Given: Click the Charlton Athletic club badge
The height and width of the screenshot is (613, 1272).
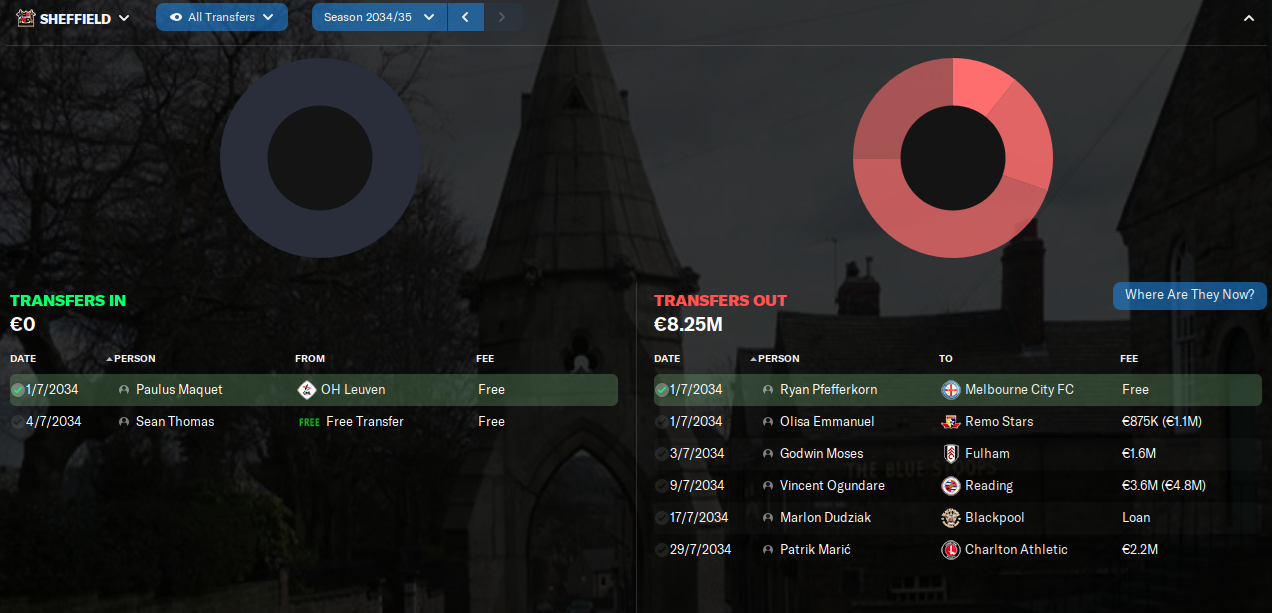Looking at the screenshot, I should pos(951,550).
